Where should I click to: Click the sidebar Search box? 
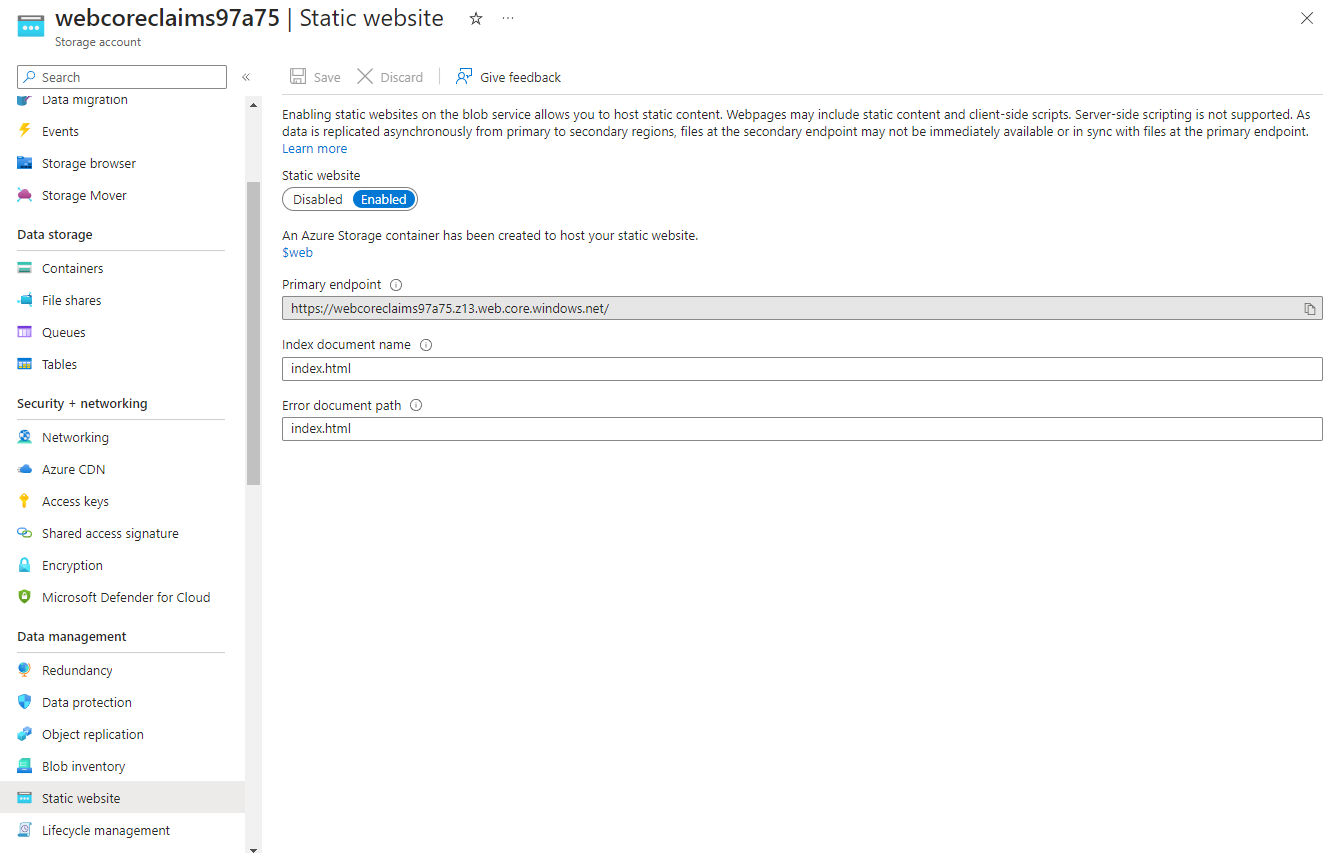(122, 77)
